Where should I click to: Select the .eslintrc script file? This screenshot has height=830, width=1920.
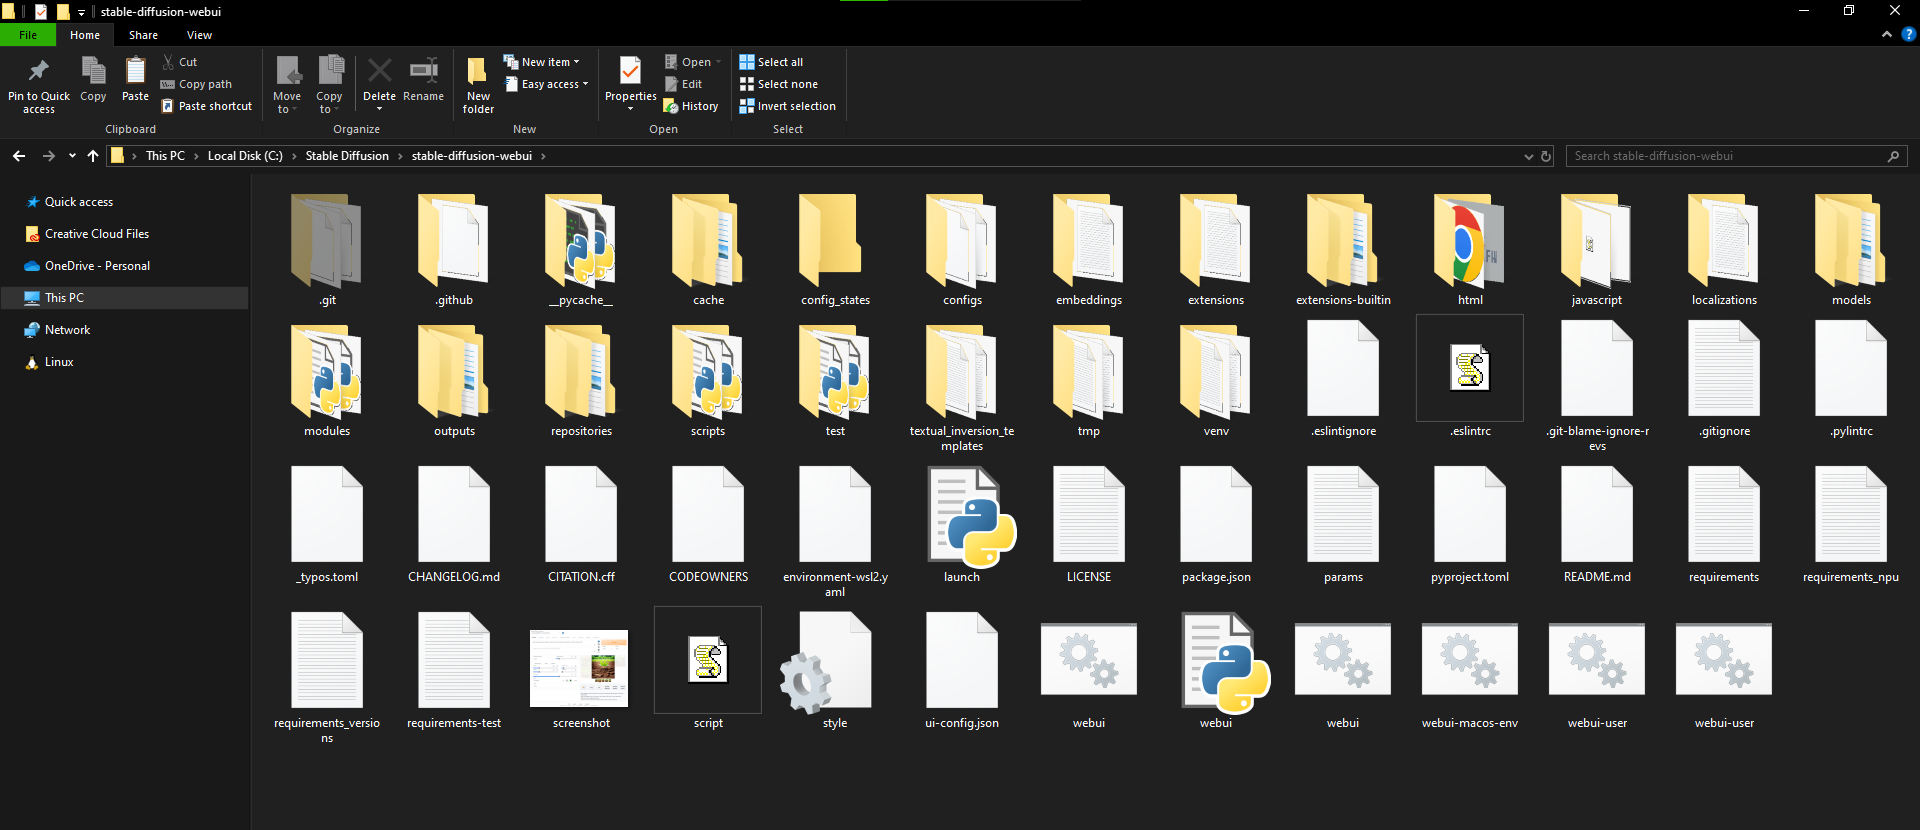click(x=1470, y=378)
